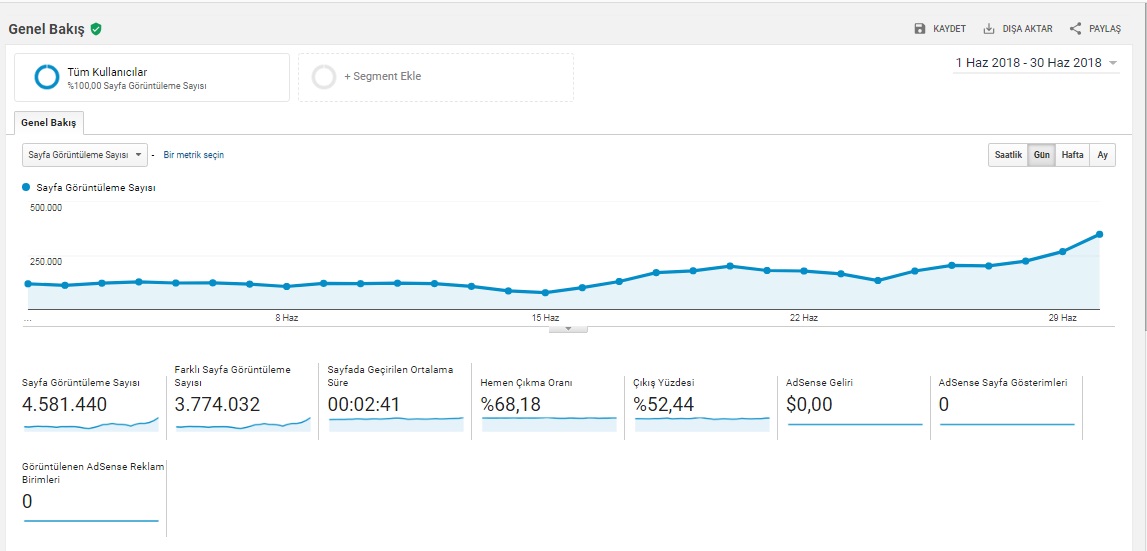
Task: Click the green verified shield icon
Action: coord(96,29)
